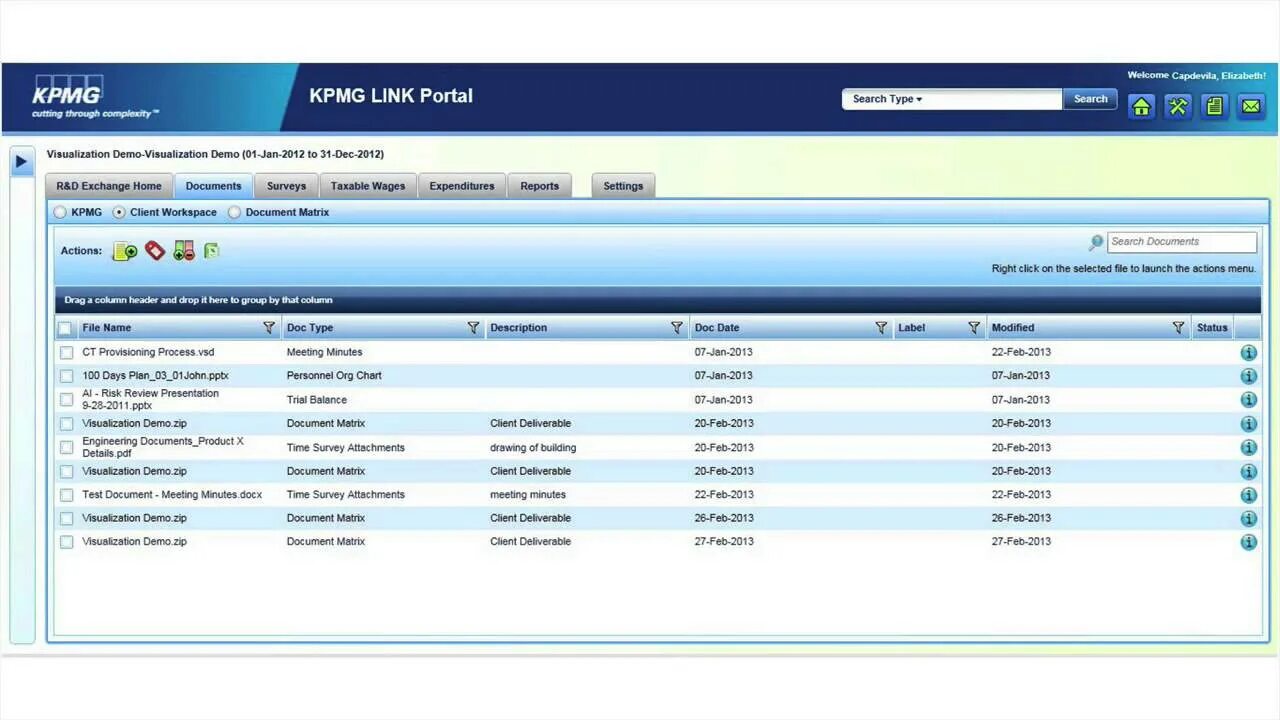The height and width of the screenshot is (720, 1280).
Task: Check Visualization Demo.zip row dated 27-Feb-2013
Action: [x=66, y=542]
